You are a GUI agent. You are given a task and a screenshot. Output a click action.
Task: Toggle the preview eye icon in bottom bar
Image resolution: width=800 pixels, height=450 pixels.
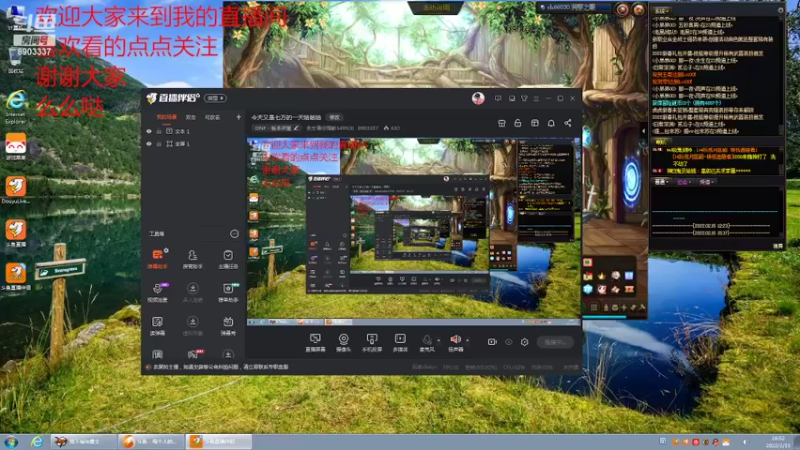tap(509, 342)
